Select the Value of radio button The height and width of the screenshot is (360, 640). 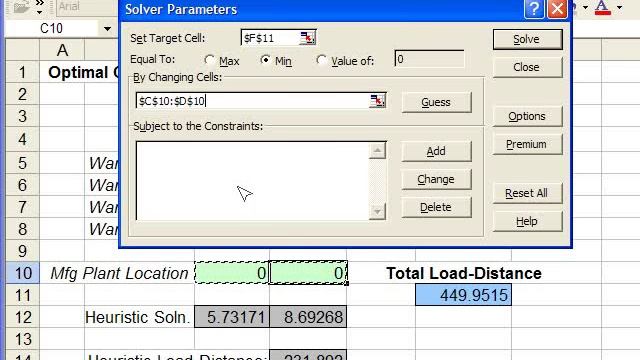[x=322, y=60]
